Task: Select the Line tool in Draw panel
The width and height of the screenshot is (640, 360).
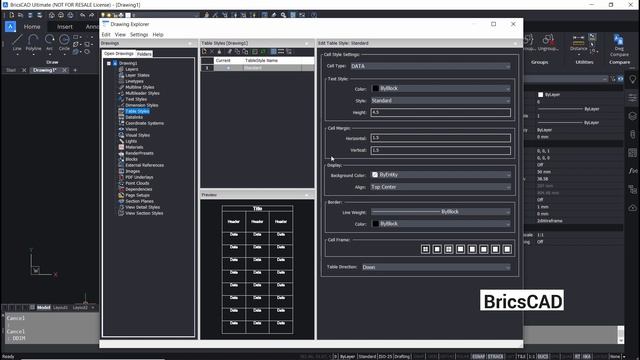Action: tap(17, 43)
